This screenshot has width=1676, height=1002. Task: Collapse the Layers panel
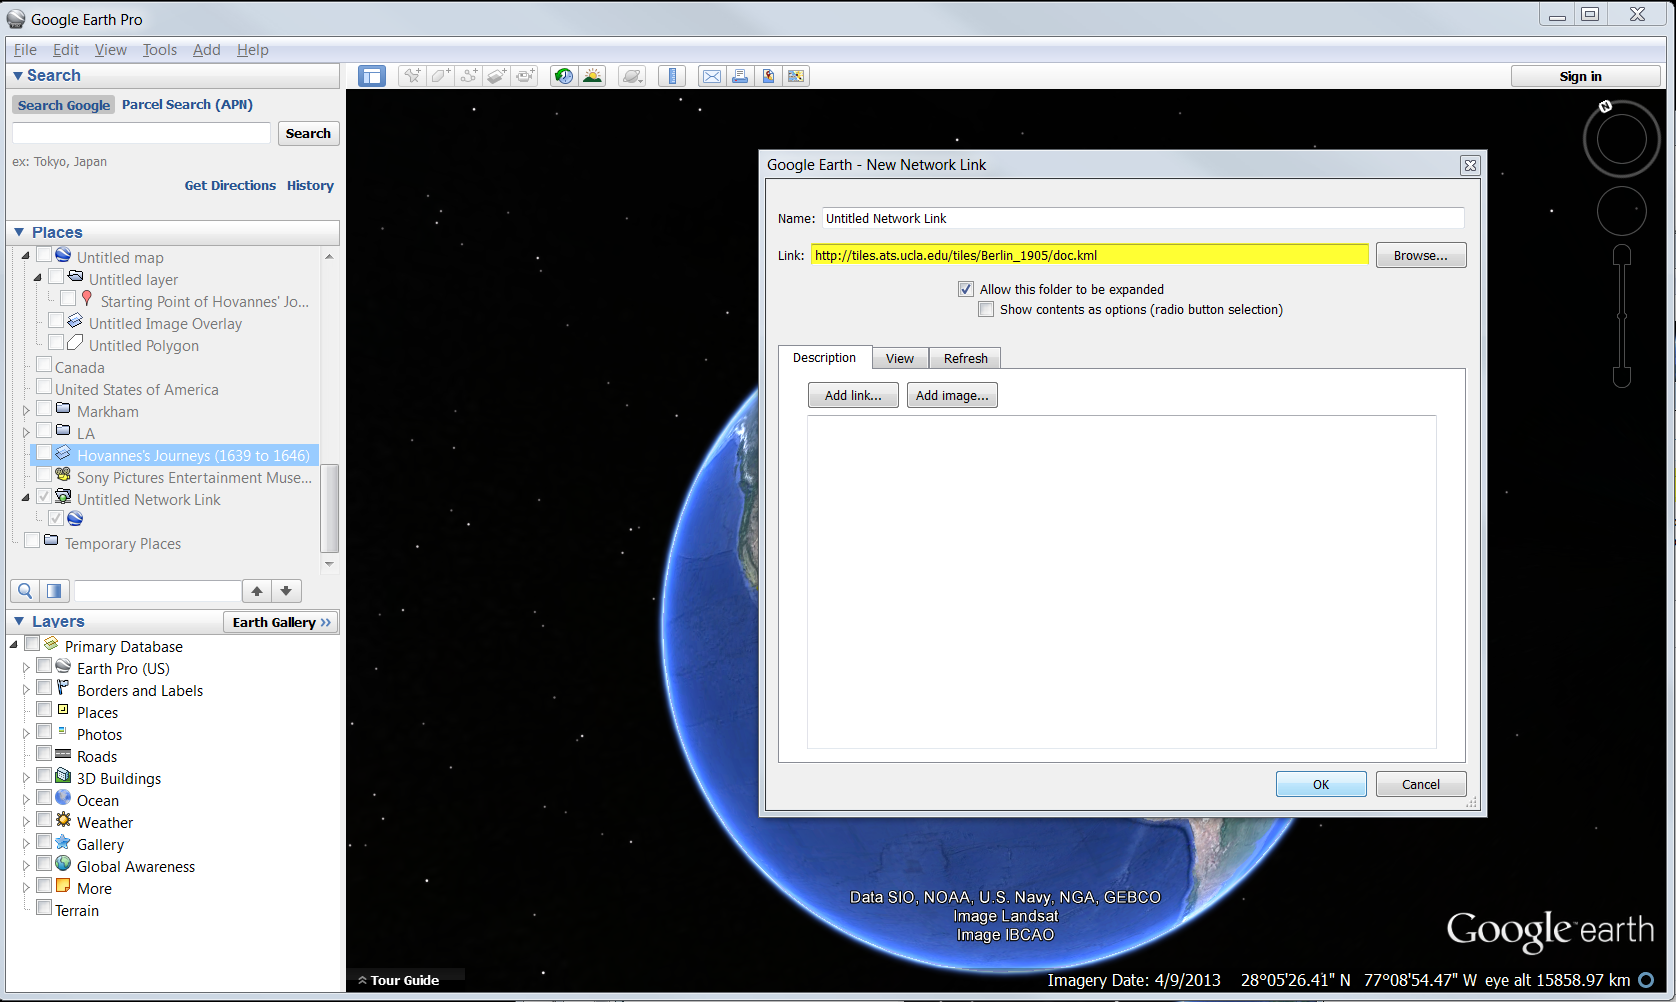(x=18, y=621)
